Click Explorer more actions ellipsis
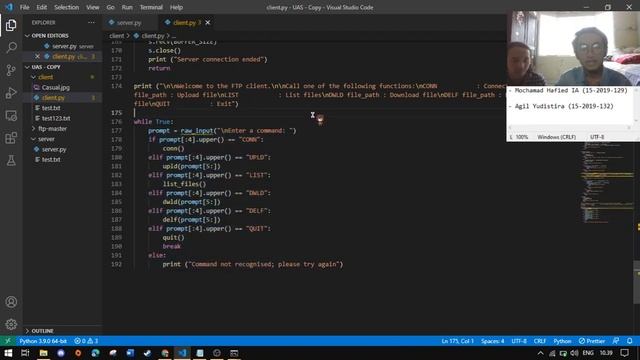This screenshot has width=640, height=360. pos(91,22)
